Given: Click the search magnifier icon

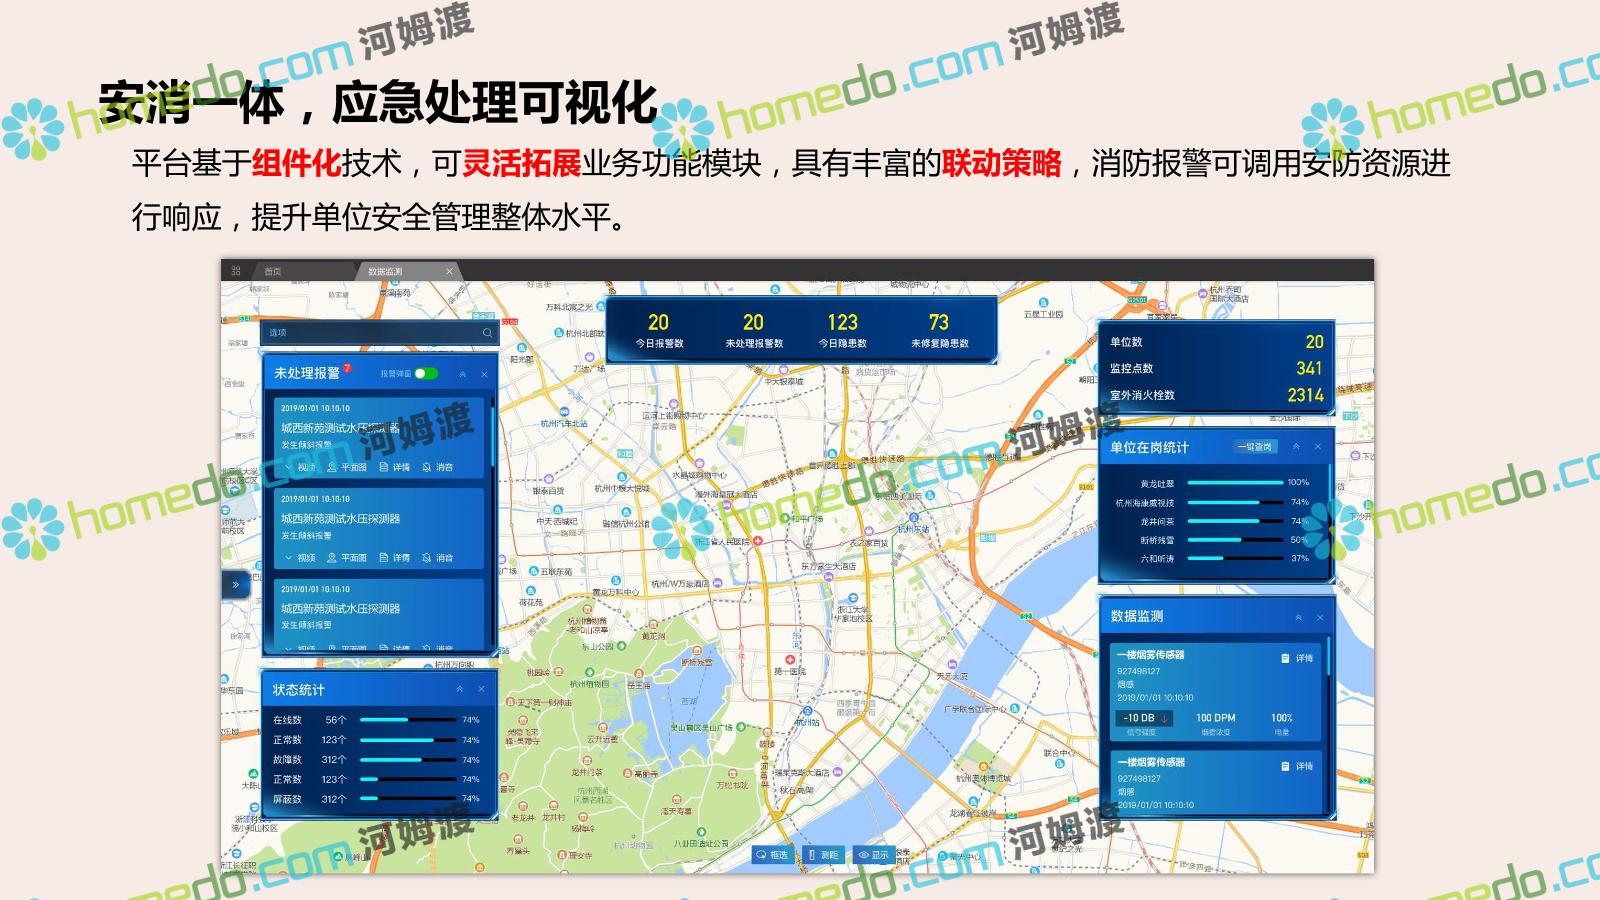Looking at the screenshot, I should [x=487, y=333].
